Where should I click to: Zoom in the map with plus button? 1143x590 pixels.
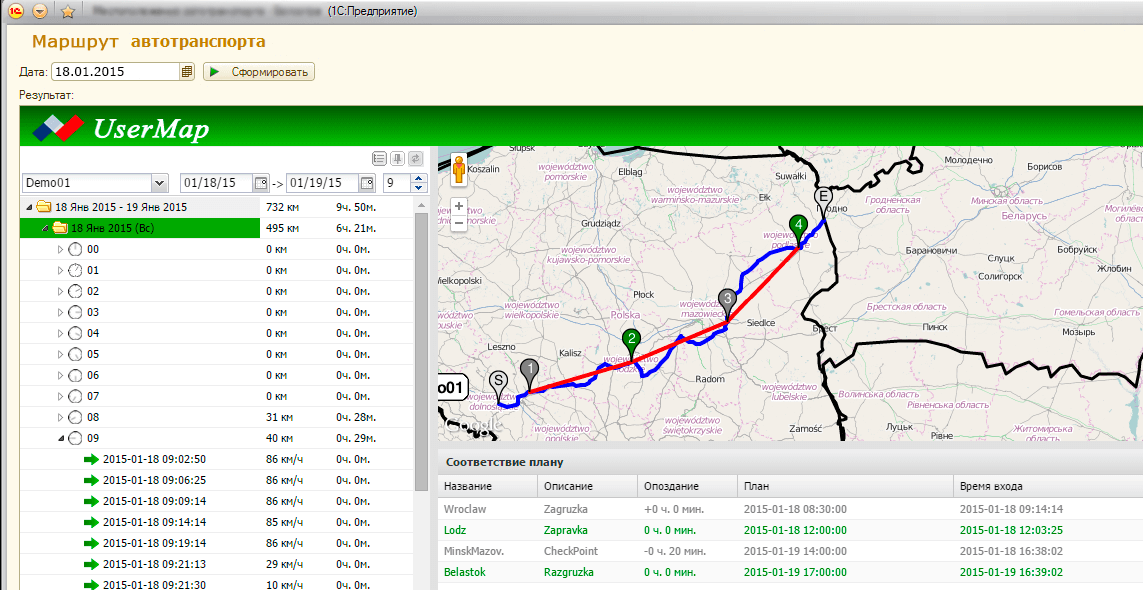click(459, 206)
